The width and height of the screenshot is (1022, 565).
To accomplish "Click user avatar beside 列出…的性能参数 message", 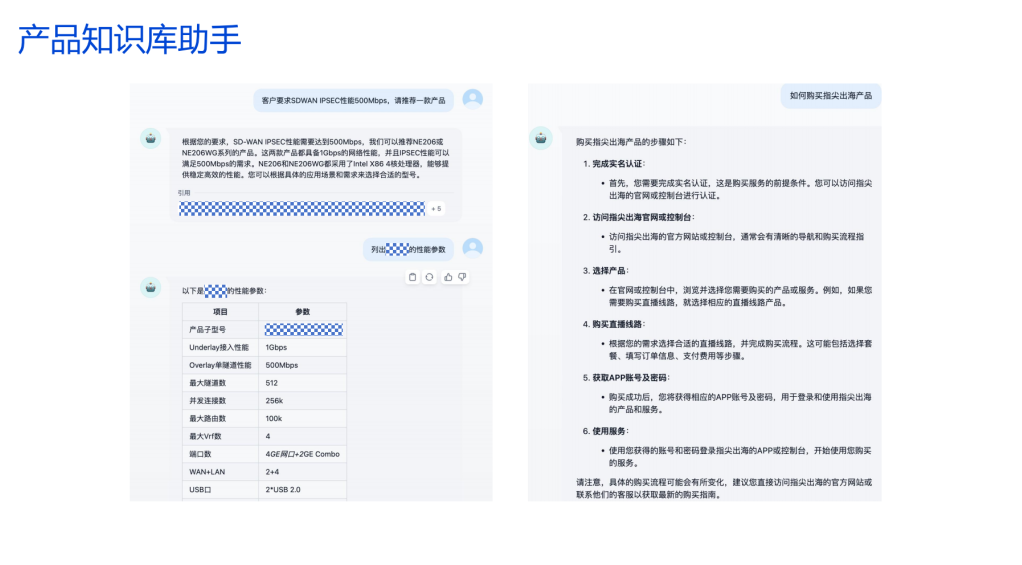I will [473, 248].
